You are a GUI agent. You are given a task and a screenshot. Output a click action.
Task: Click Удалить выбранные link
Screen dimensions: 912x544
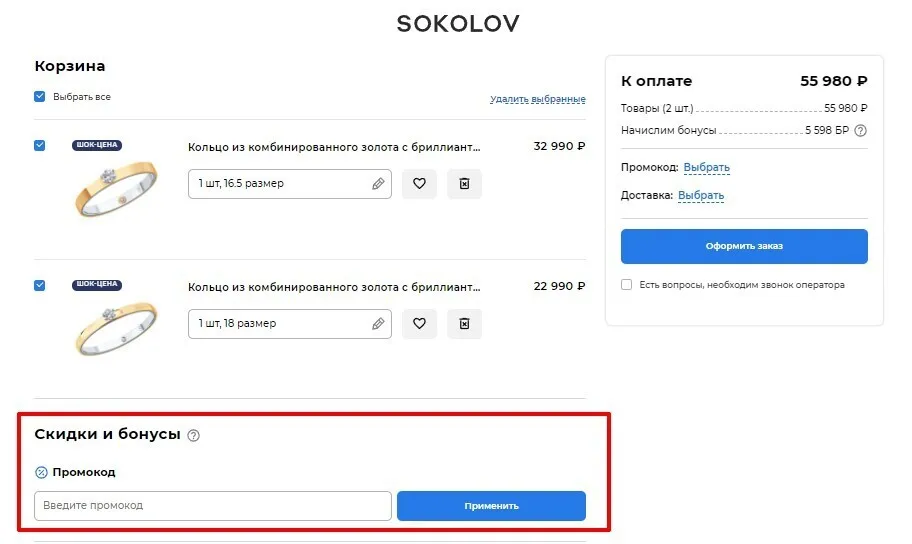(x=537, y=99)
